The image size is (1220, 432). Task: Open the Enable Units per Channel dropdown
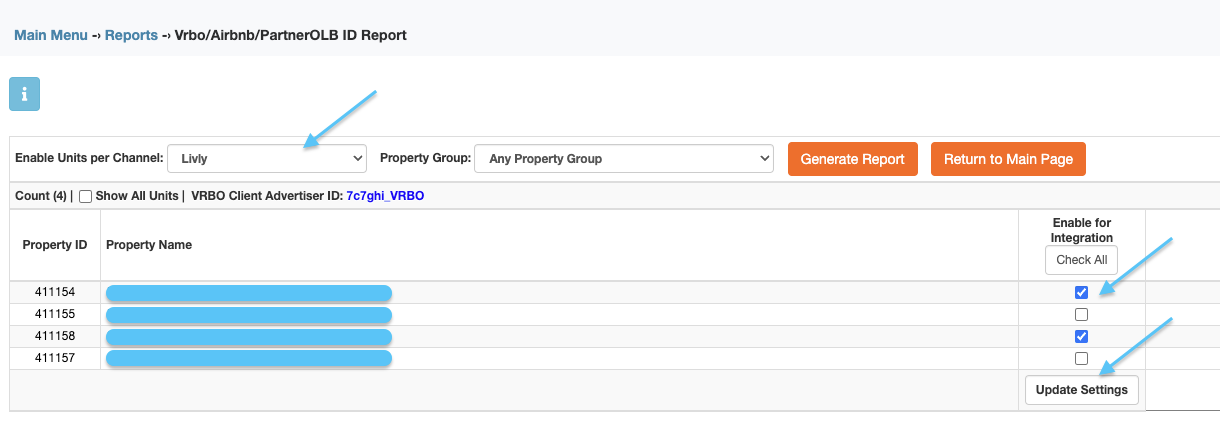pos(267,158)
